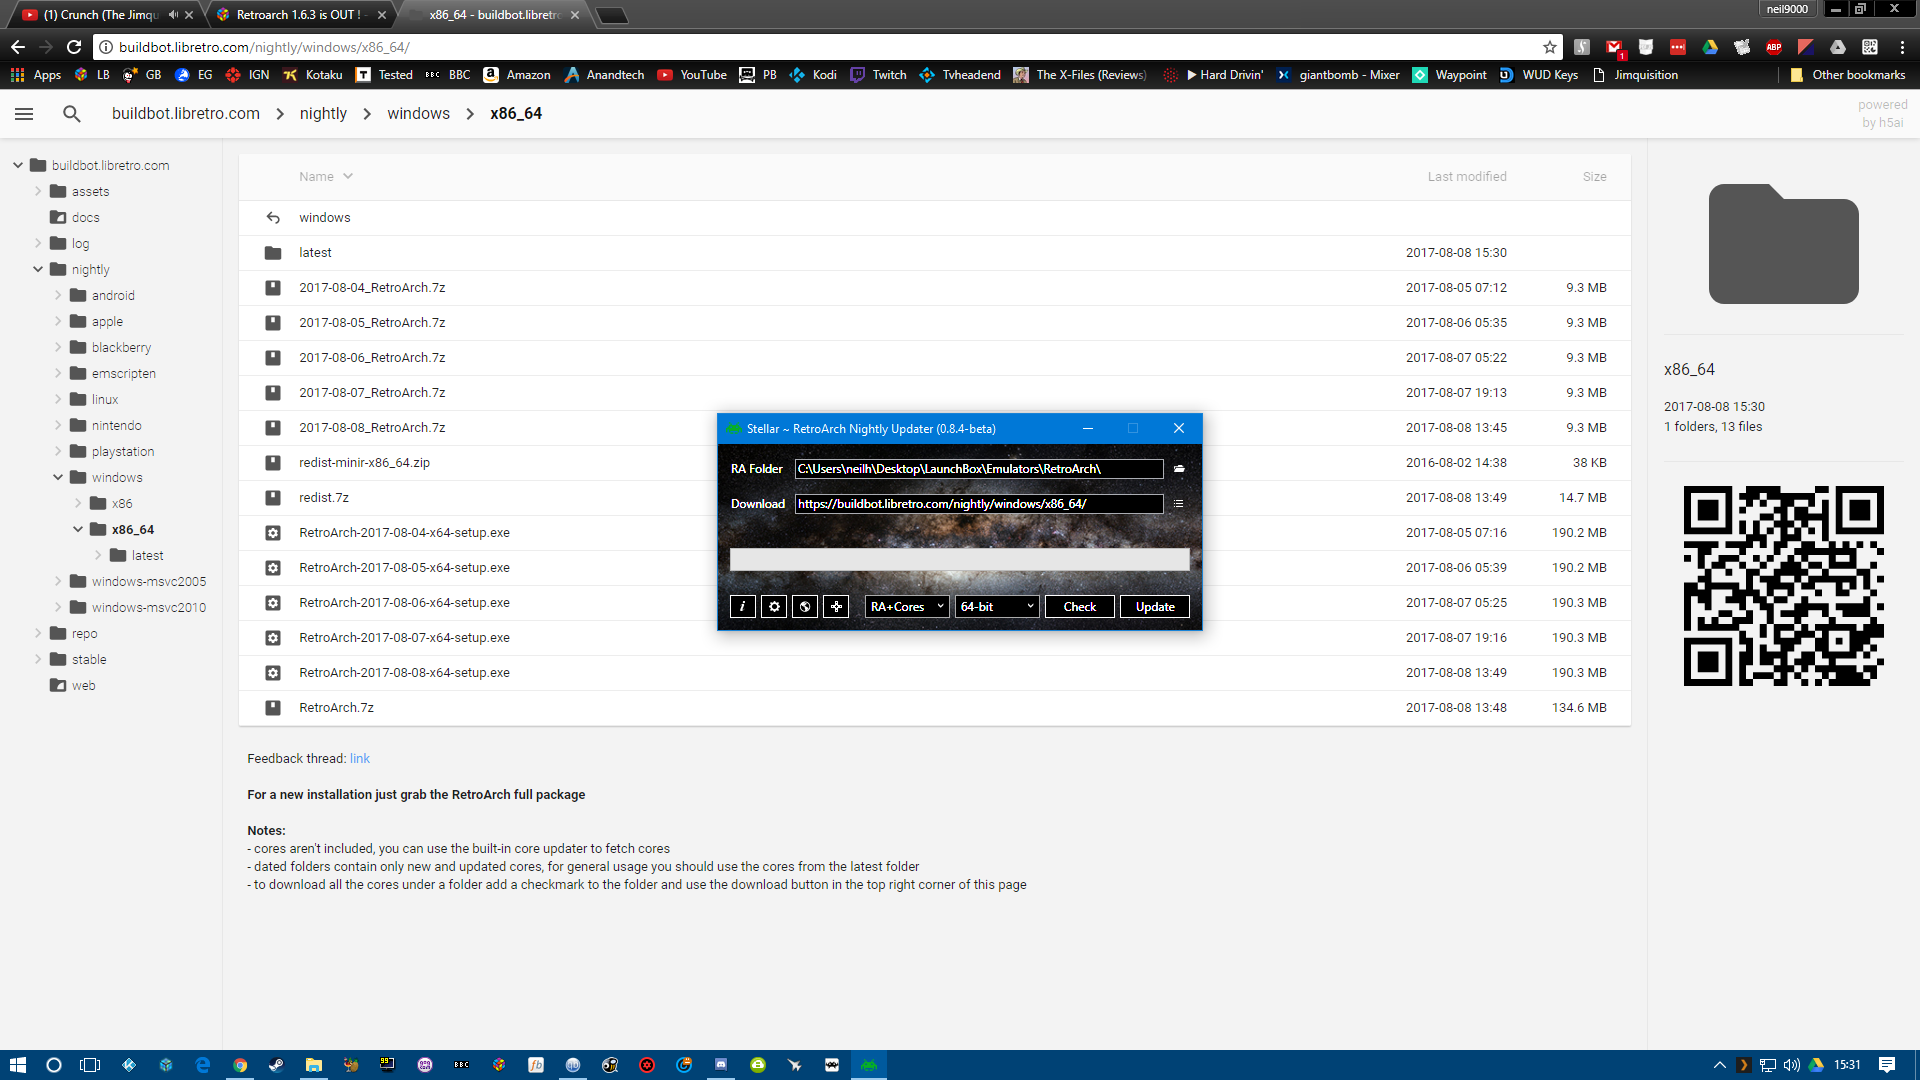This screenshot has height=1080, width=1920.
Task: Open the Adblock Plus extension icon
Action: click(x=1774, y=47)
